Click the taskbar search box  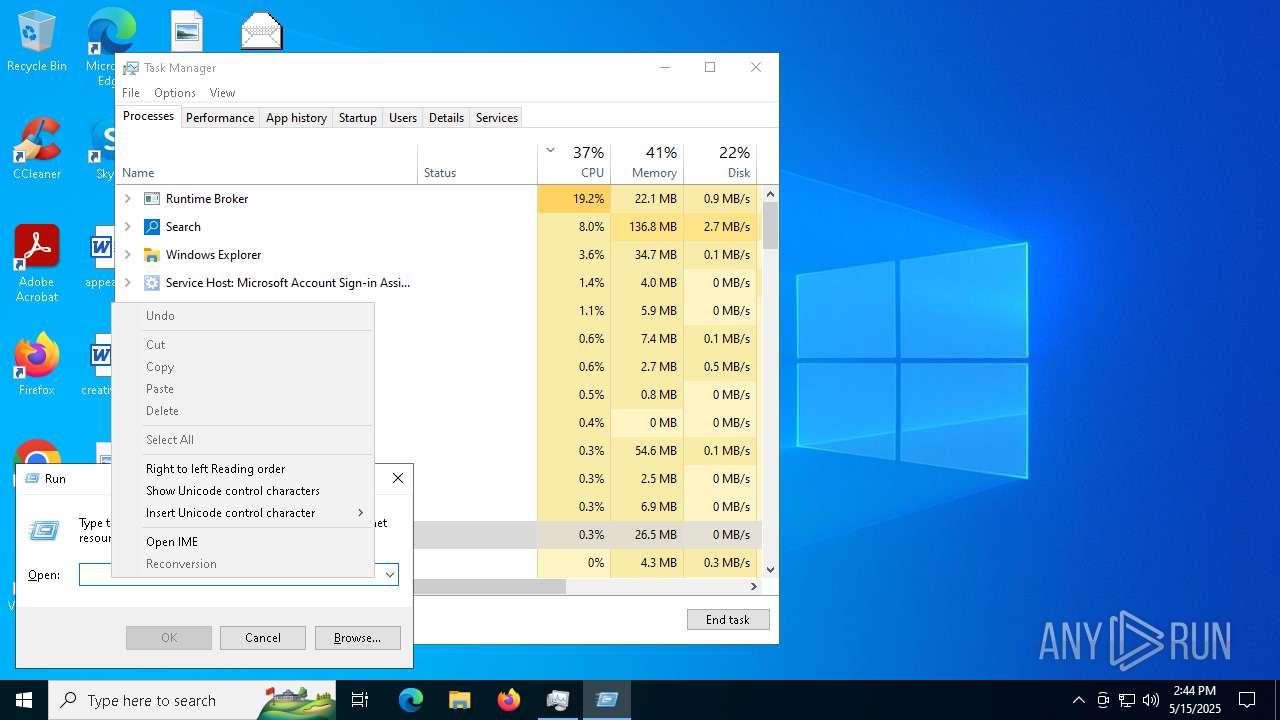192,700
